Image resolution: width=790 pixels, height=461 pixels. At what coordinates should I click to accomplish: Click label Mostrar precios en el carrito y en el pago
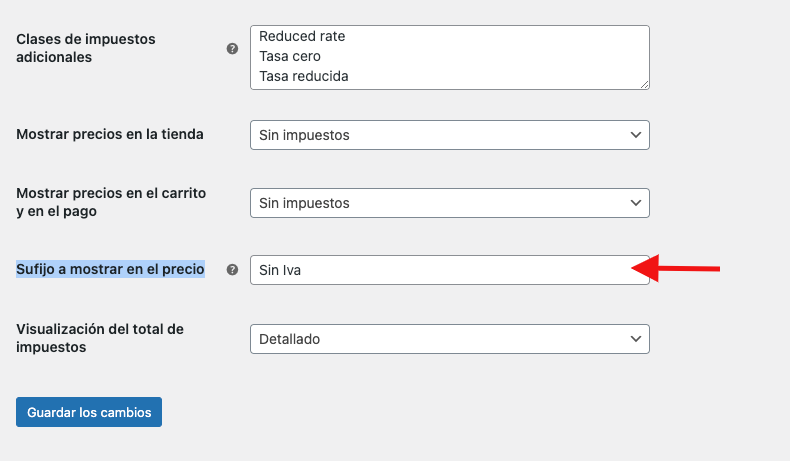point(111,202)
